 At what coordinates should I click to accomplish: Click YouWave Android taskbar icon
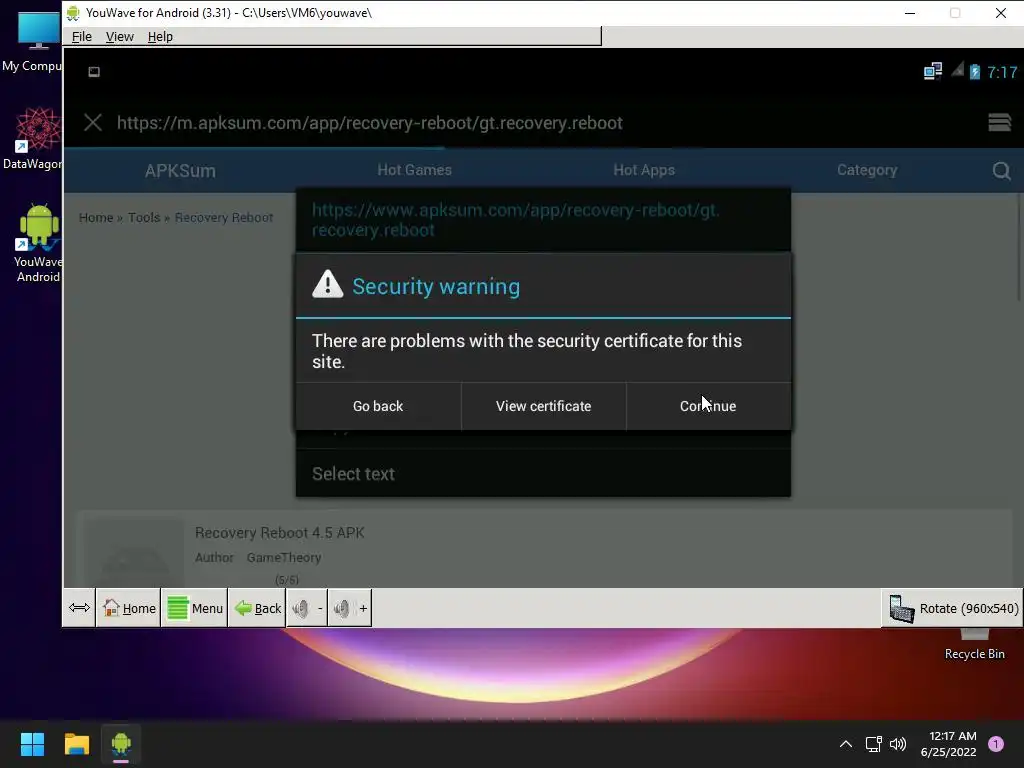click(121, 744)
